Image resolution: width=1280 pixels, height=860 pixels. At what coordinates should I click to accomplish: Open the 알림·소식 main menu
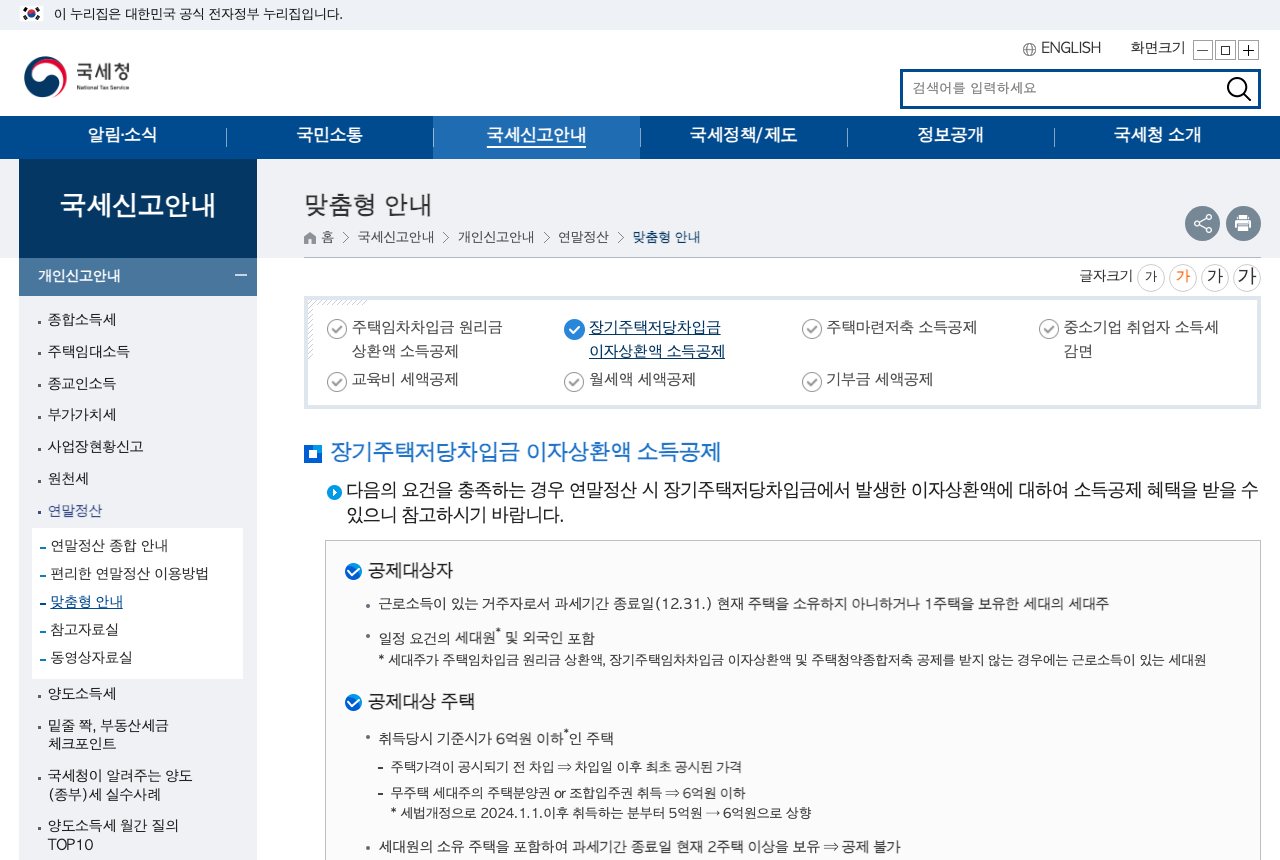click(123, 136)
